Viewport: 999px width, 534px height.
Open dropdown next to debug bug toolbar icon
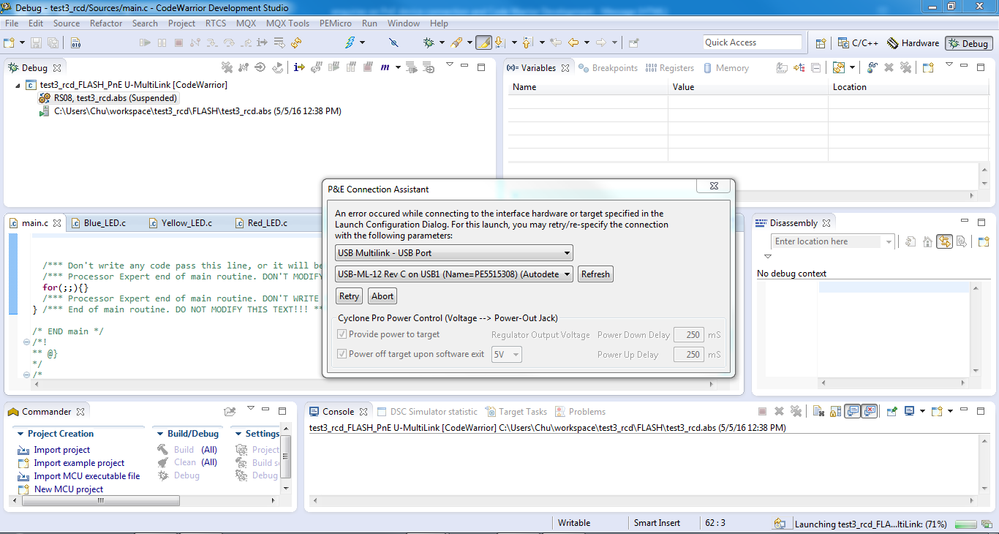click(x=442, y=43)
